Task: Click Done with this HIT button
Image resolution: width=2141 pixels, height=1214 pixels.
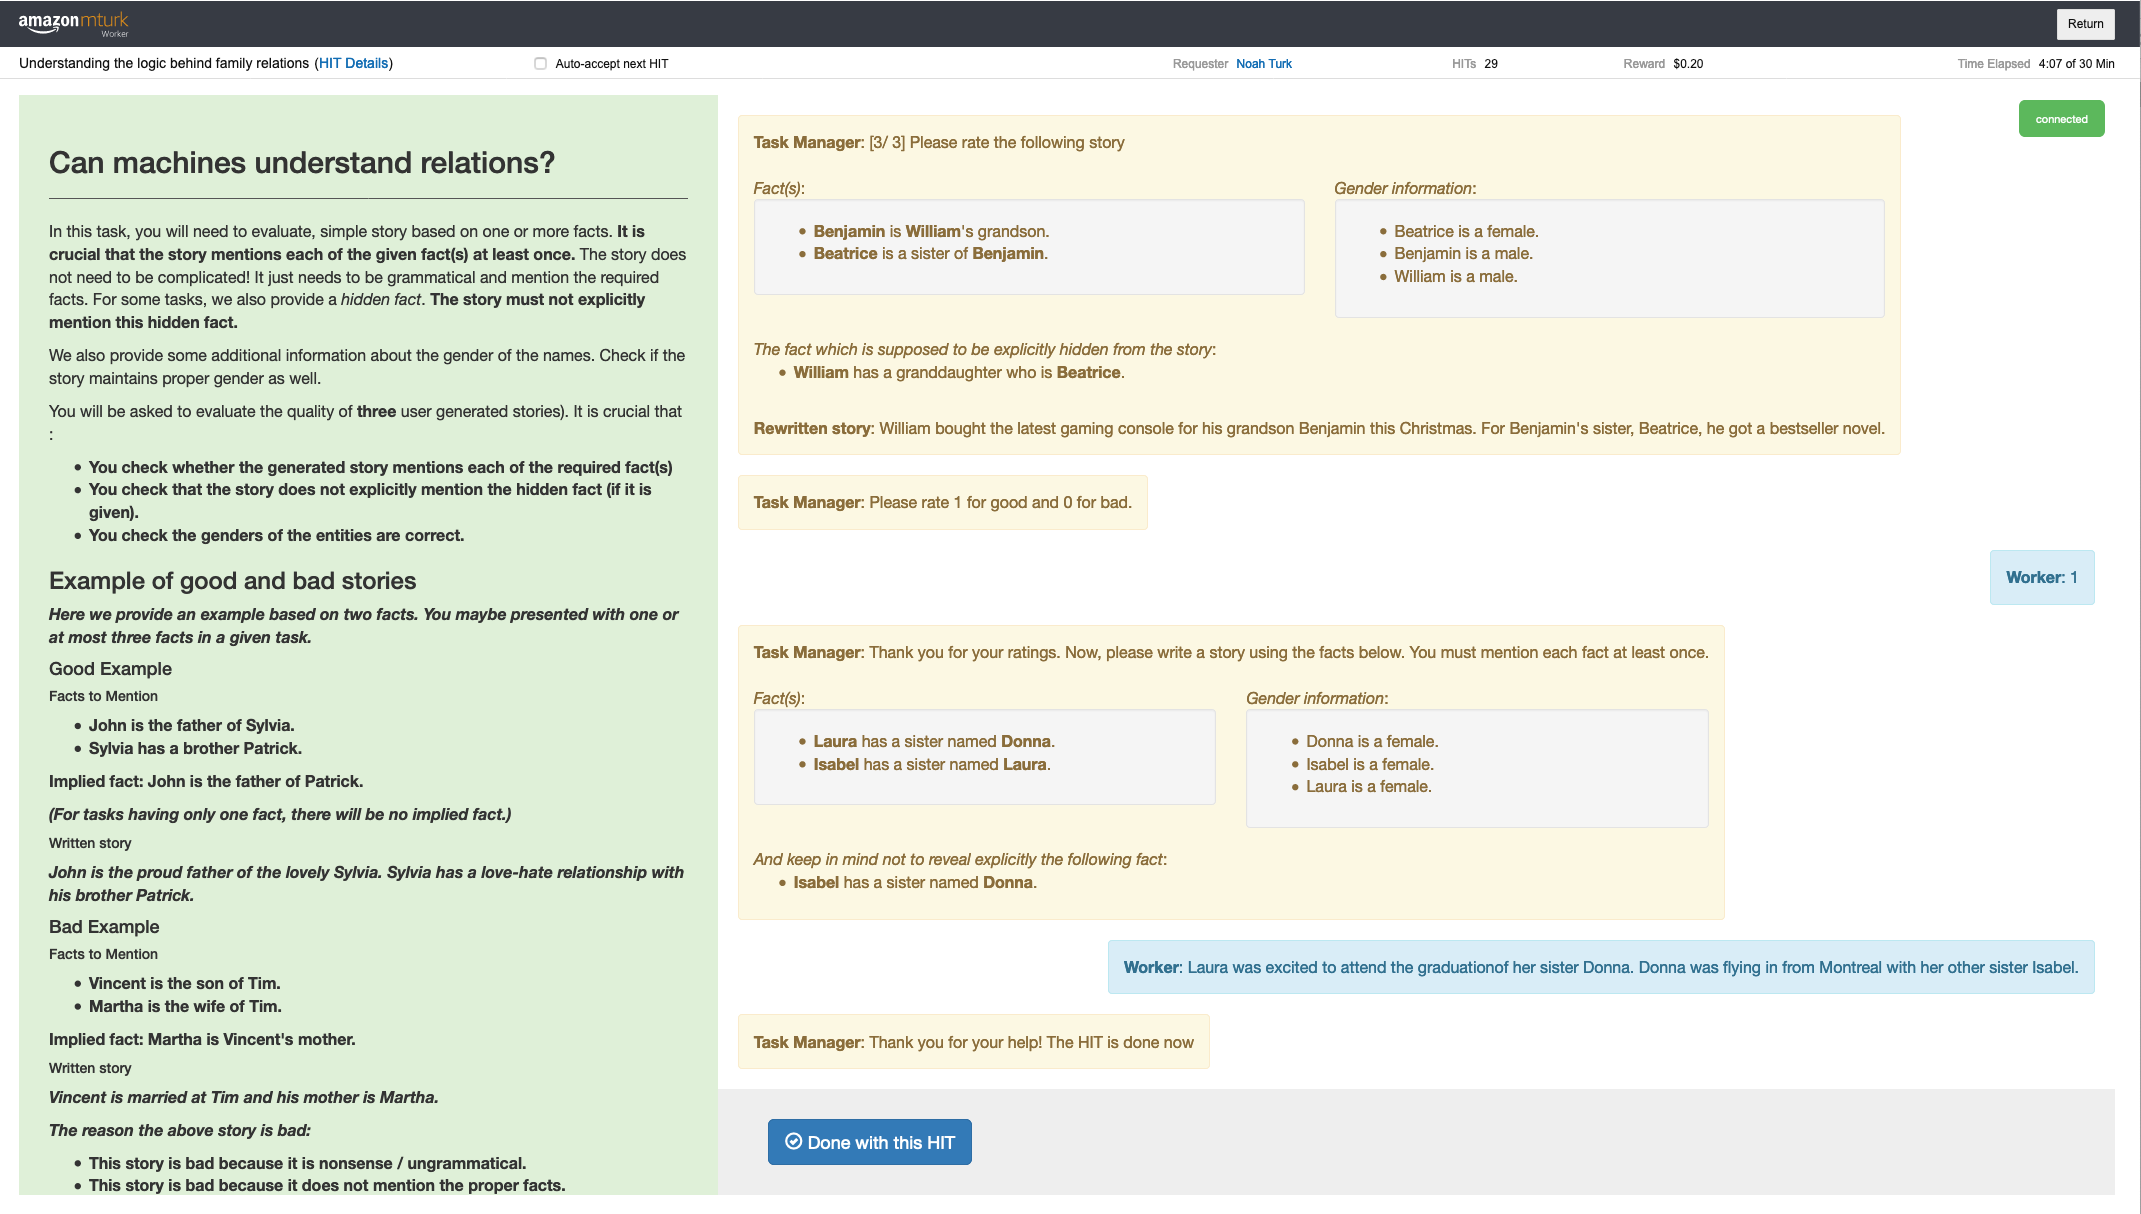Action: tap(869, 1142)
